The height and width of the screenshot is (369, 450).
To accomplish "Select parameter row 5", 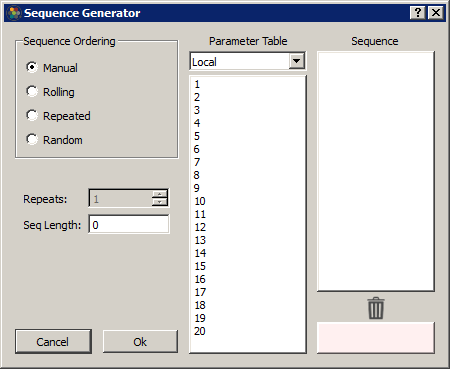I will pyautogui.click(x=247, y=136).
